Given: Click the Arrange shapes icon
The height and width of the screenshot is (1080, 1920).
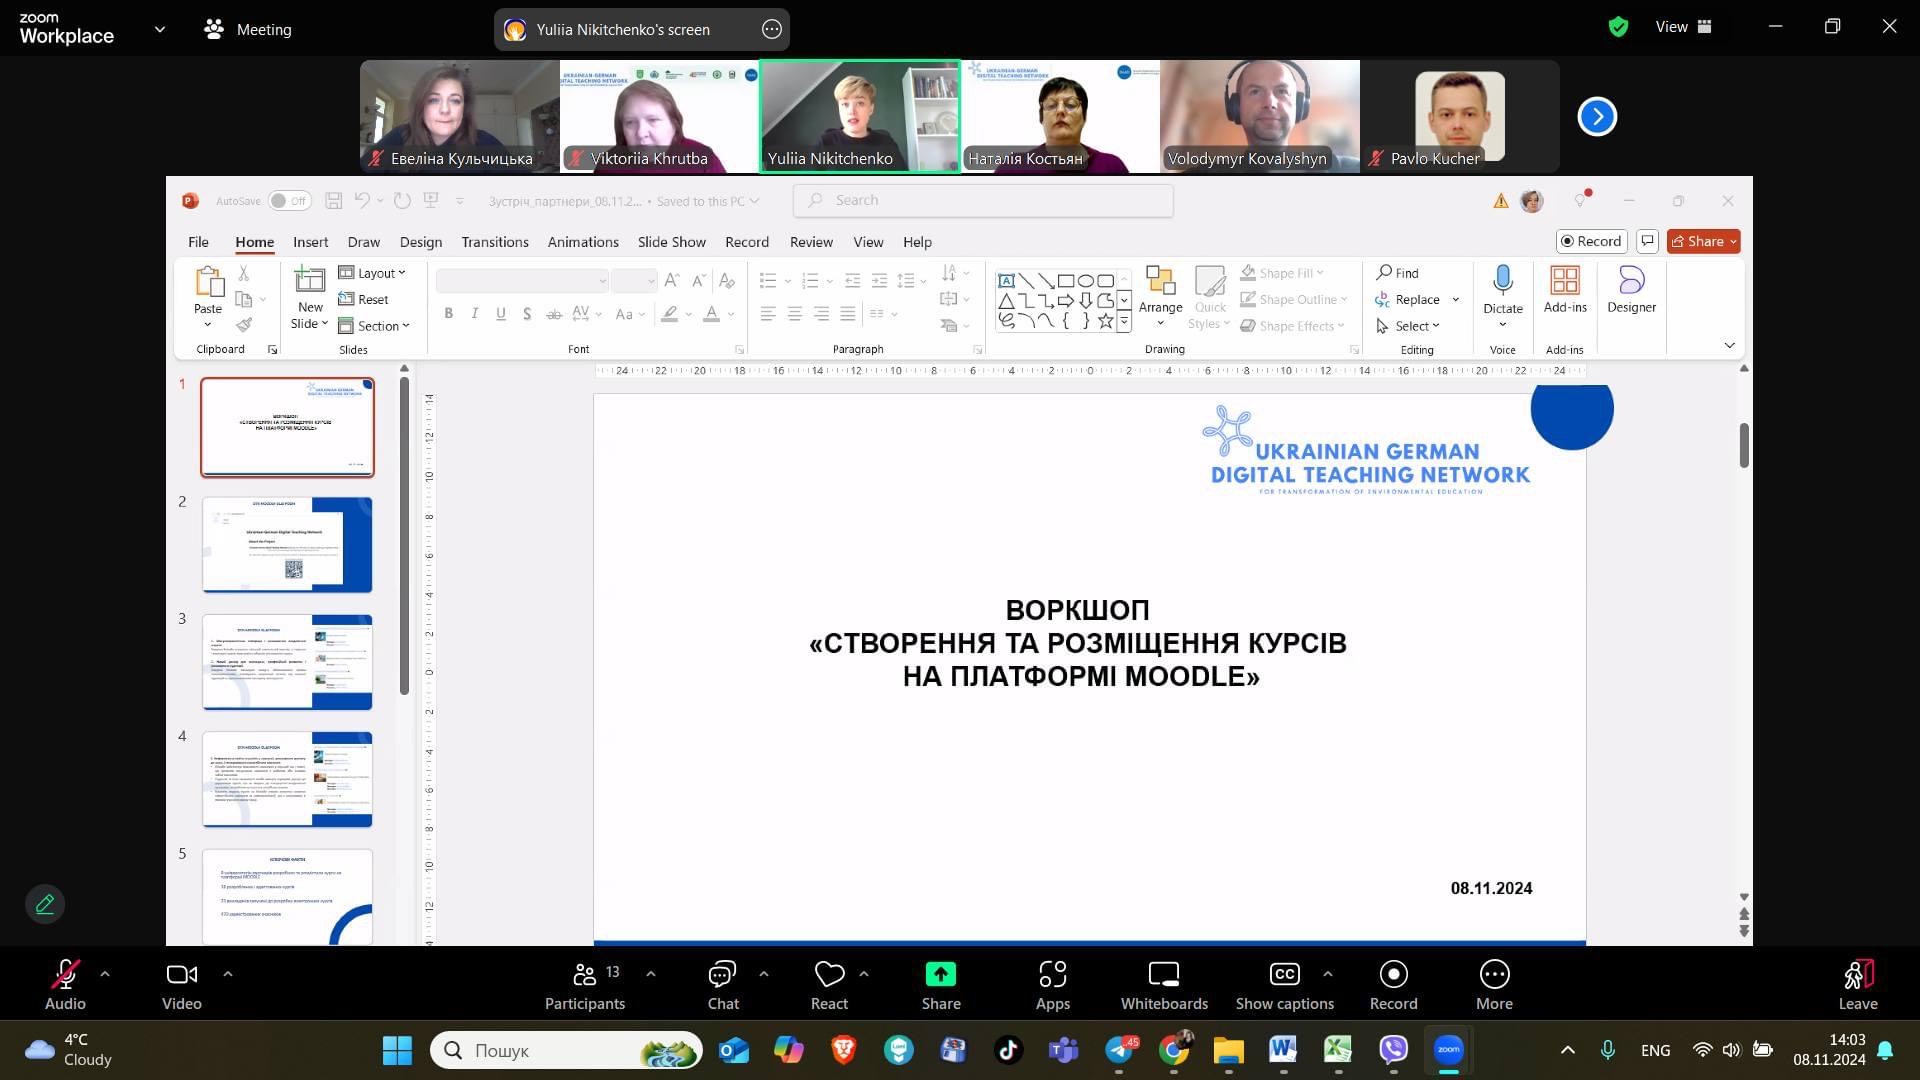Looking at the screenshot, I should [x=1160, y=281].
